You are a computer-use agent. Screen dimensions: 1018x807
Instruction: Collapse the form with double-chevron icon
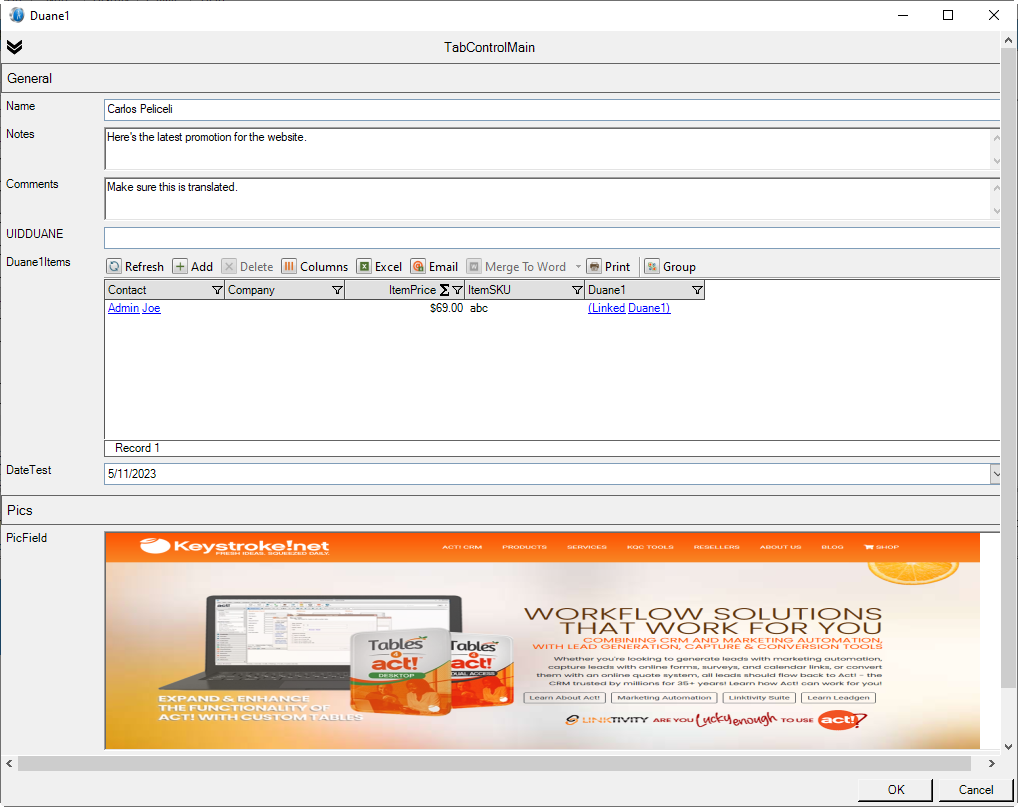coord(14,47)
